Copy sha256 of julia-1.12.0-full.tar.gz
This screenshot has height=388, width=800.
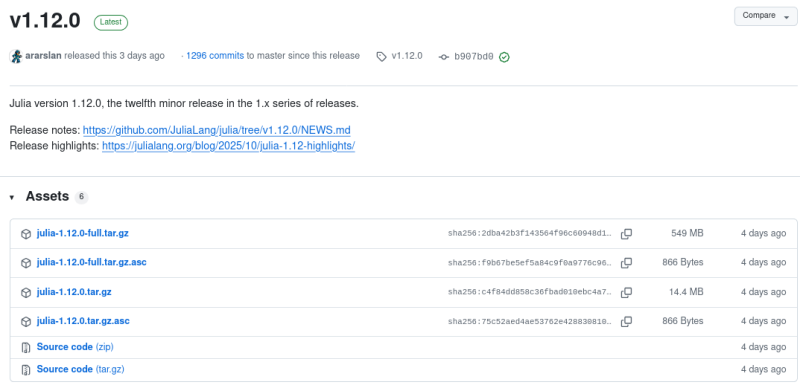pyautogui.click(x=626, y=234)
